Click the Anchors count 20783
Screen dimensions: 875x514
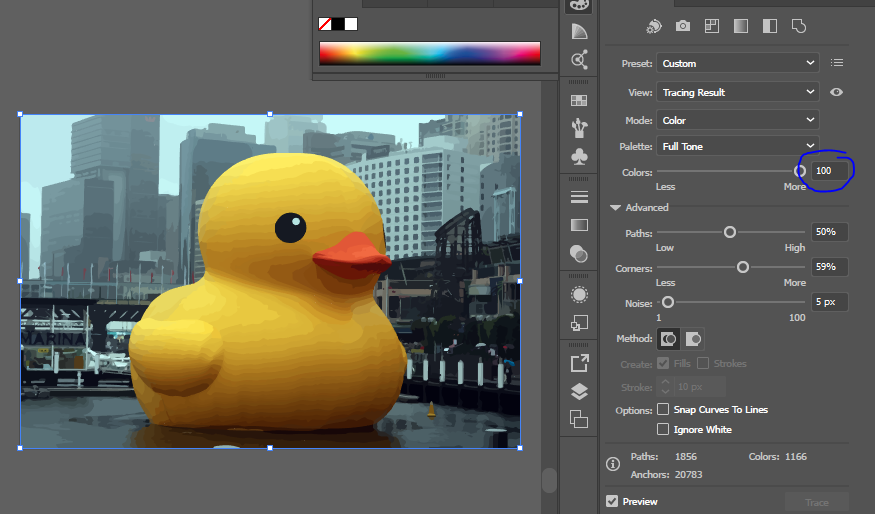point(689,474)
